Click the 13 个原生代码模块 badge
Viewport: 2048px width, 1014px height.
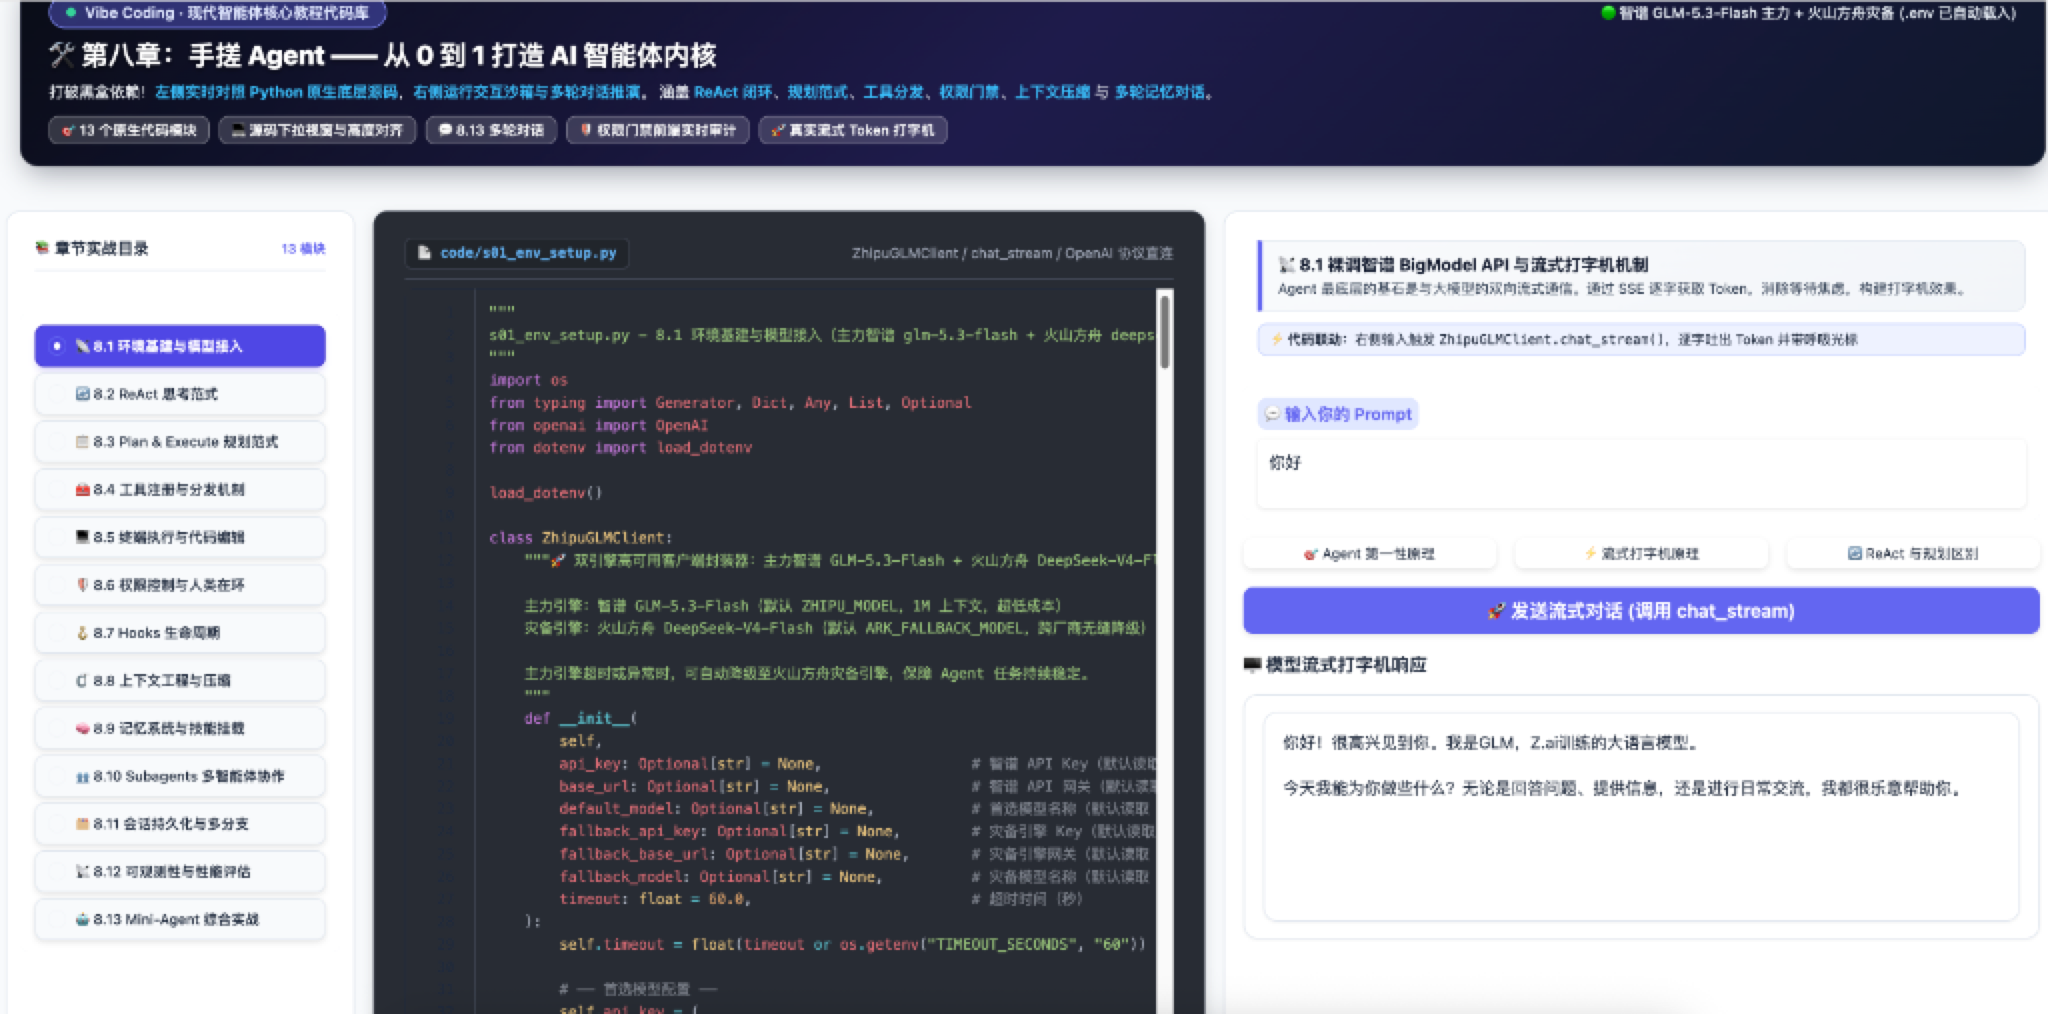pos(129,130)
